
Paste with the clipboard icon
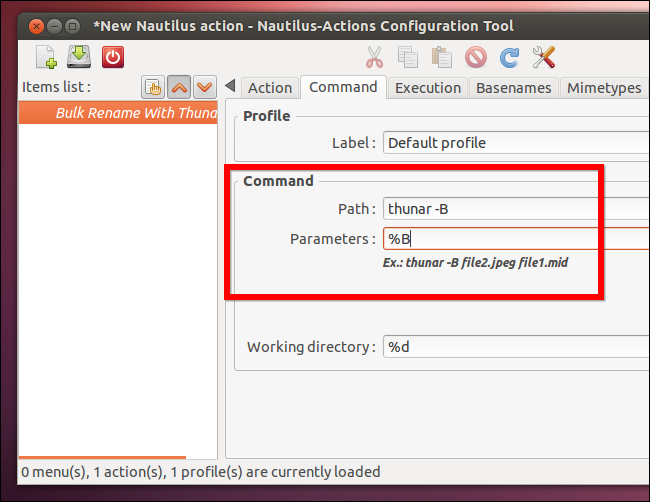click(441, 57)
